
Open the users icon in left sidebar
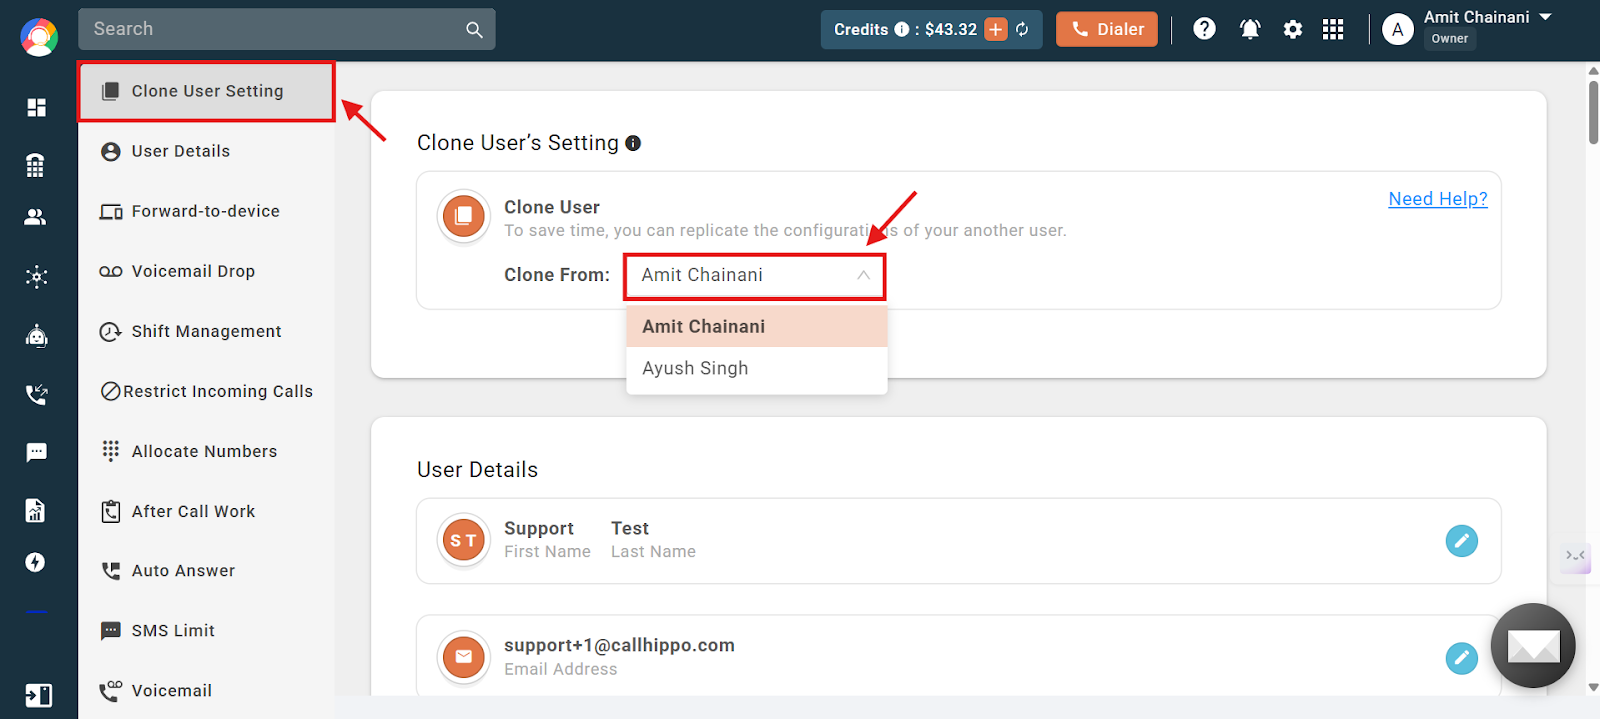[36, 217]
